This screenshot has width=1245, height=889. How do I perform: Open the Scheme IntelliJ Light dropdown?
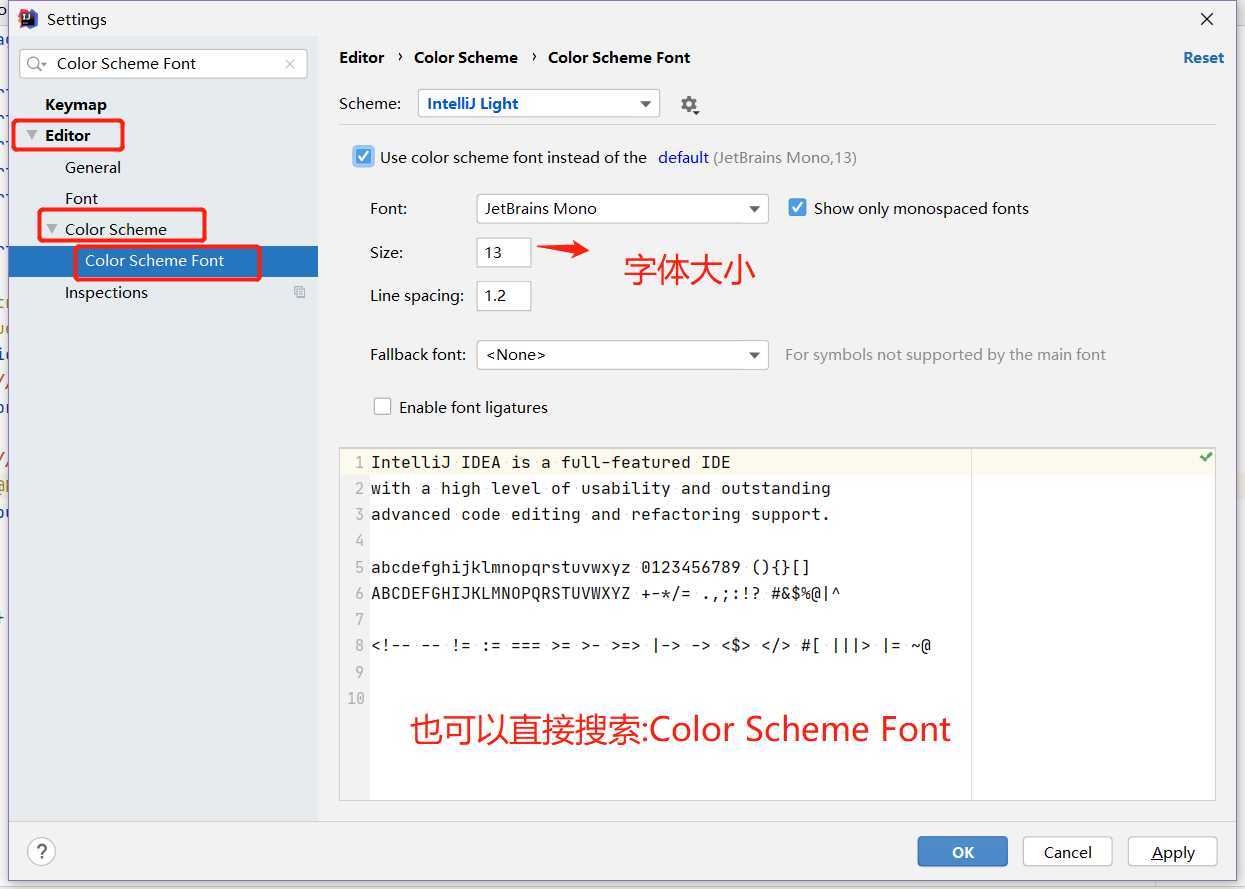(x=538, y=104)
